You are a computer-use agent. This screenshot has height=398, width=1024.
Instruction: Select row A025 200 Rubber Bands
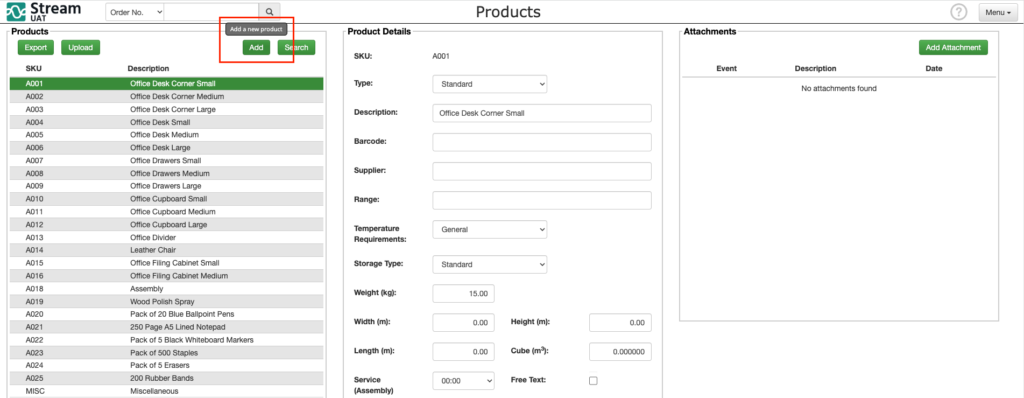point(167,378)
